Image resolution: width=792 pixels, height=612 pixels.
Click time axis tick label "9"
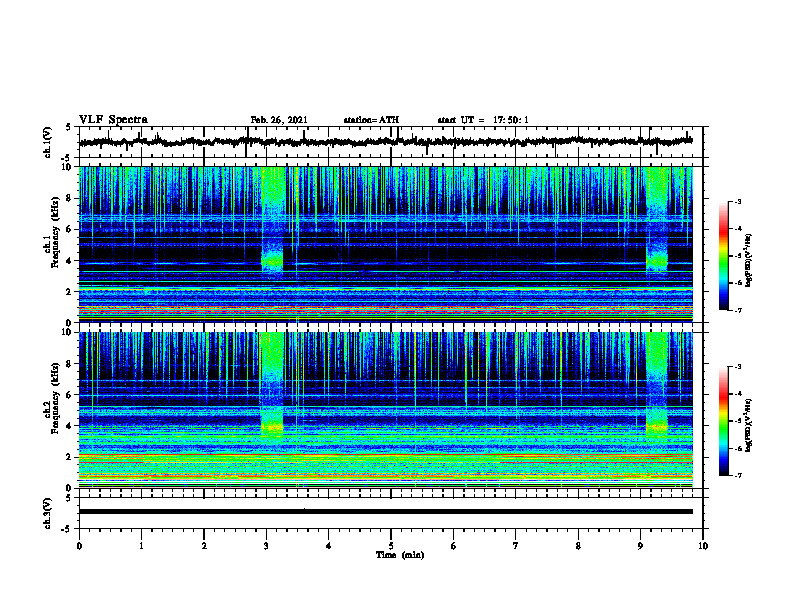640,546
